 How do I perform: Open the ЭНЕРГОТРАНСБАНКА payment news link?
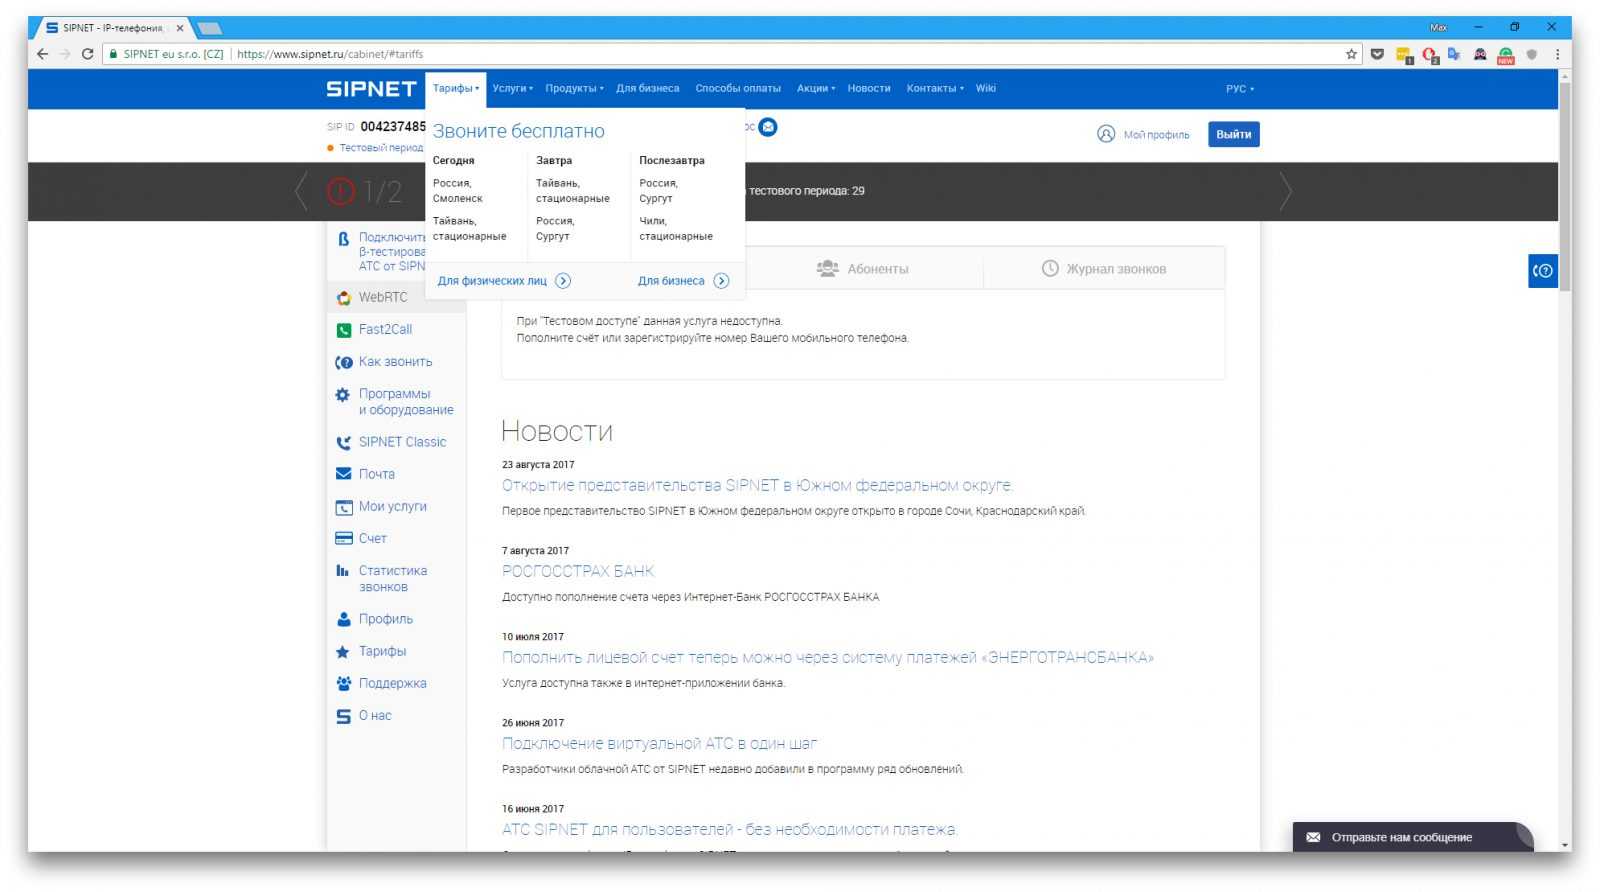coord(828,658)
